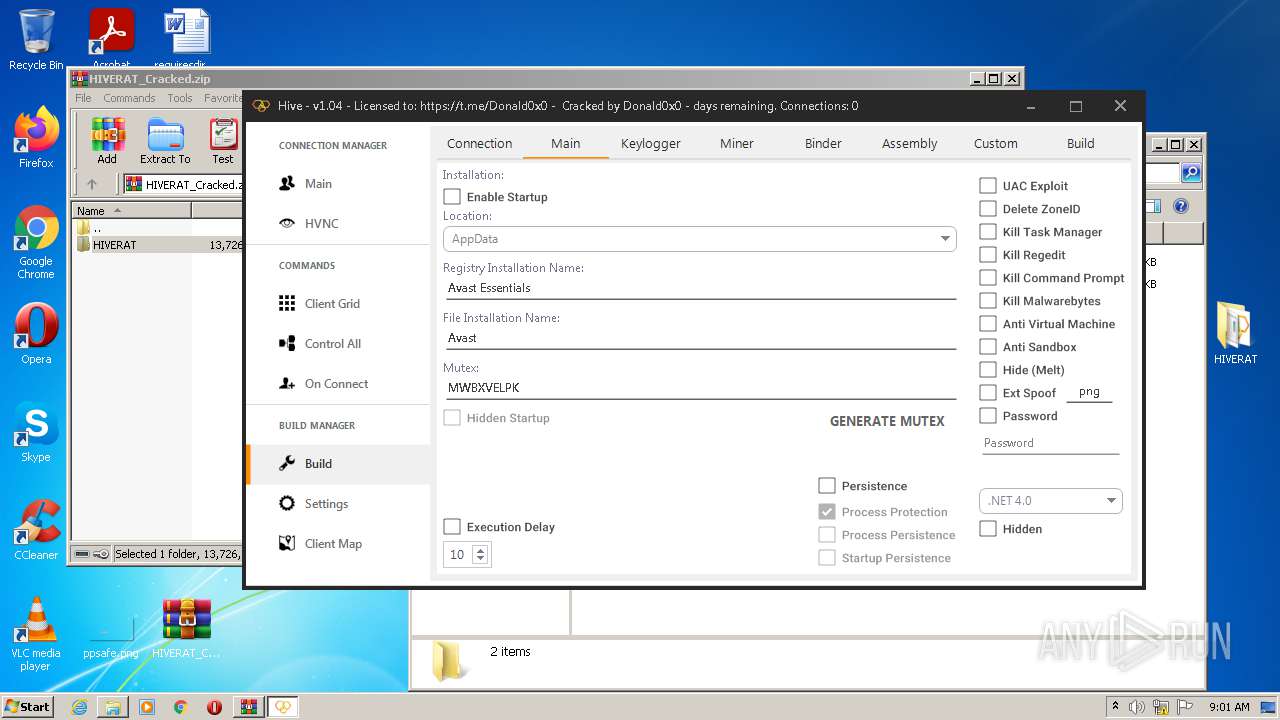Switch to the Keylogger tab

651,143
